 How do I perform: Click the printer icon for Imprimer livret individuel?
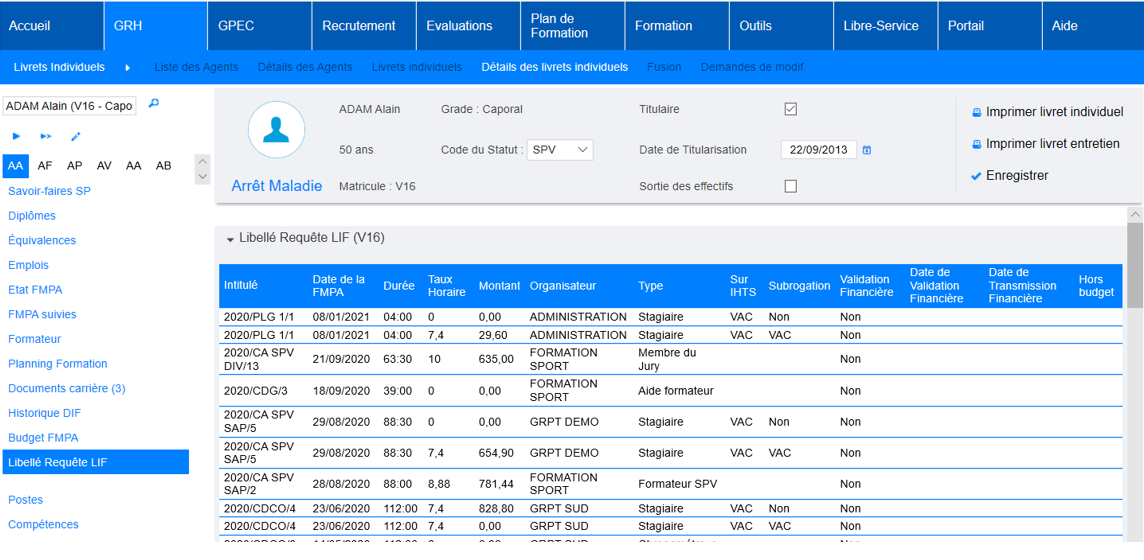click(977, 113)
